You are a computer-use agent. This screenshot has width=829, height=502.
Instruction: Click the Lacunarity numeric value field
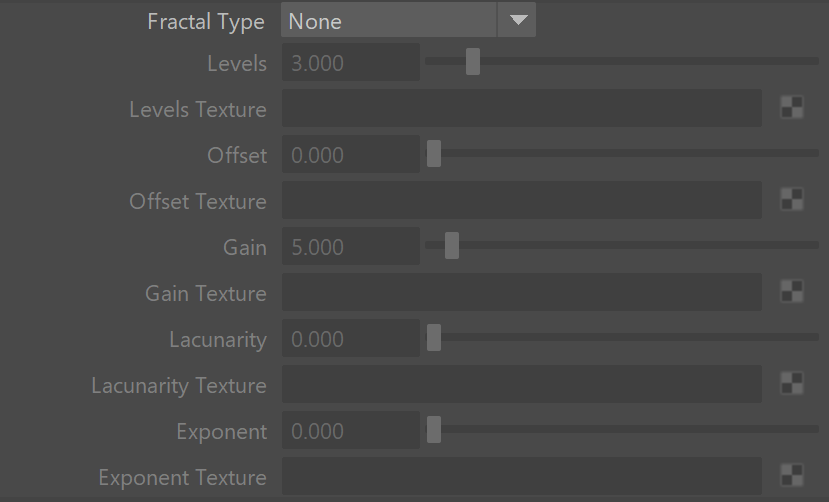[x=351, y=338]
